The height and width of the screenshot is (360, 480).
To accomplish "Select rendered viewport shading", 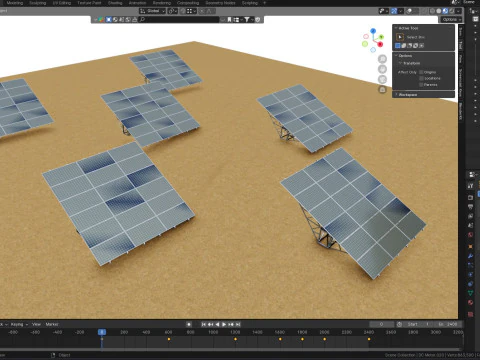I will [452, 11].
